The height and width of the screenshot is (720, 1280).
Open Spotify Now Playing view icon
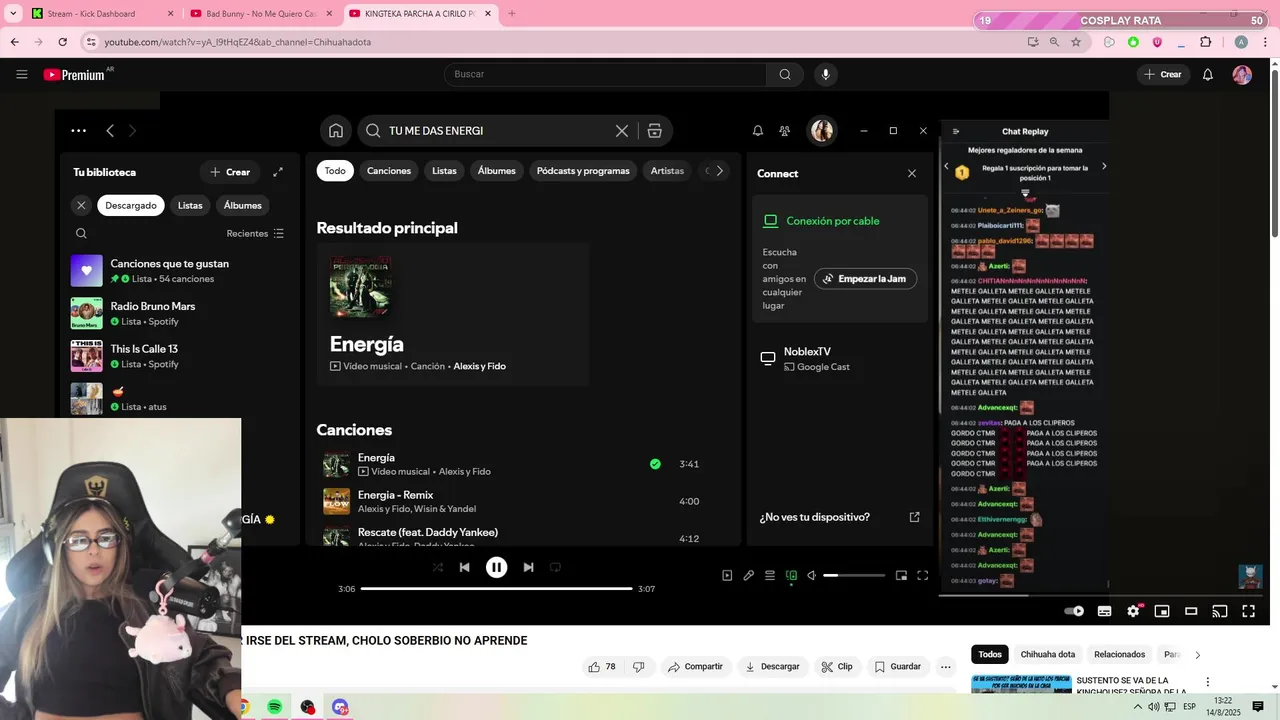[727, 575]
